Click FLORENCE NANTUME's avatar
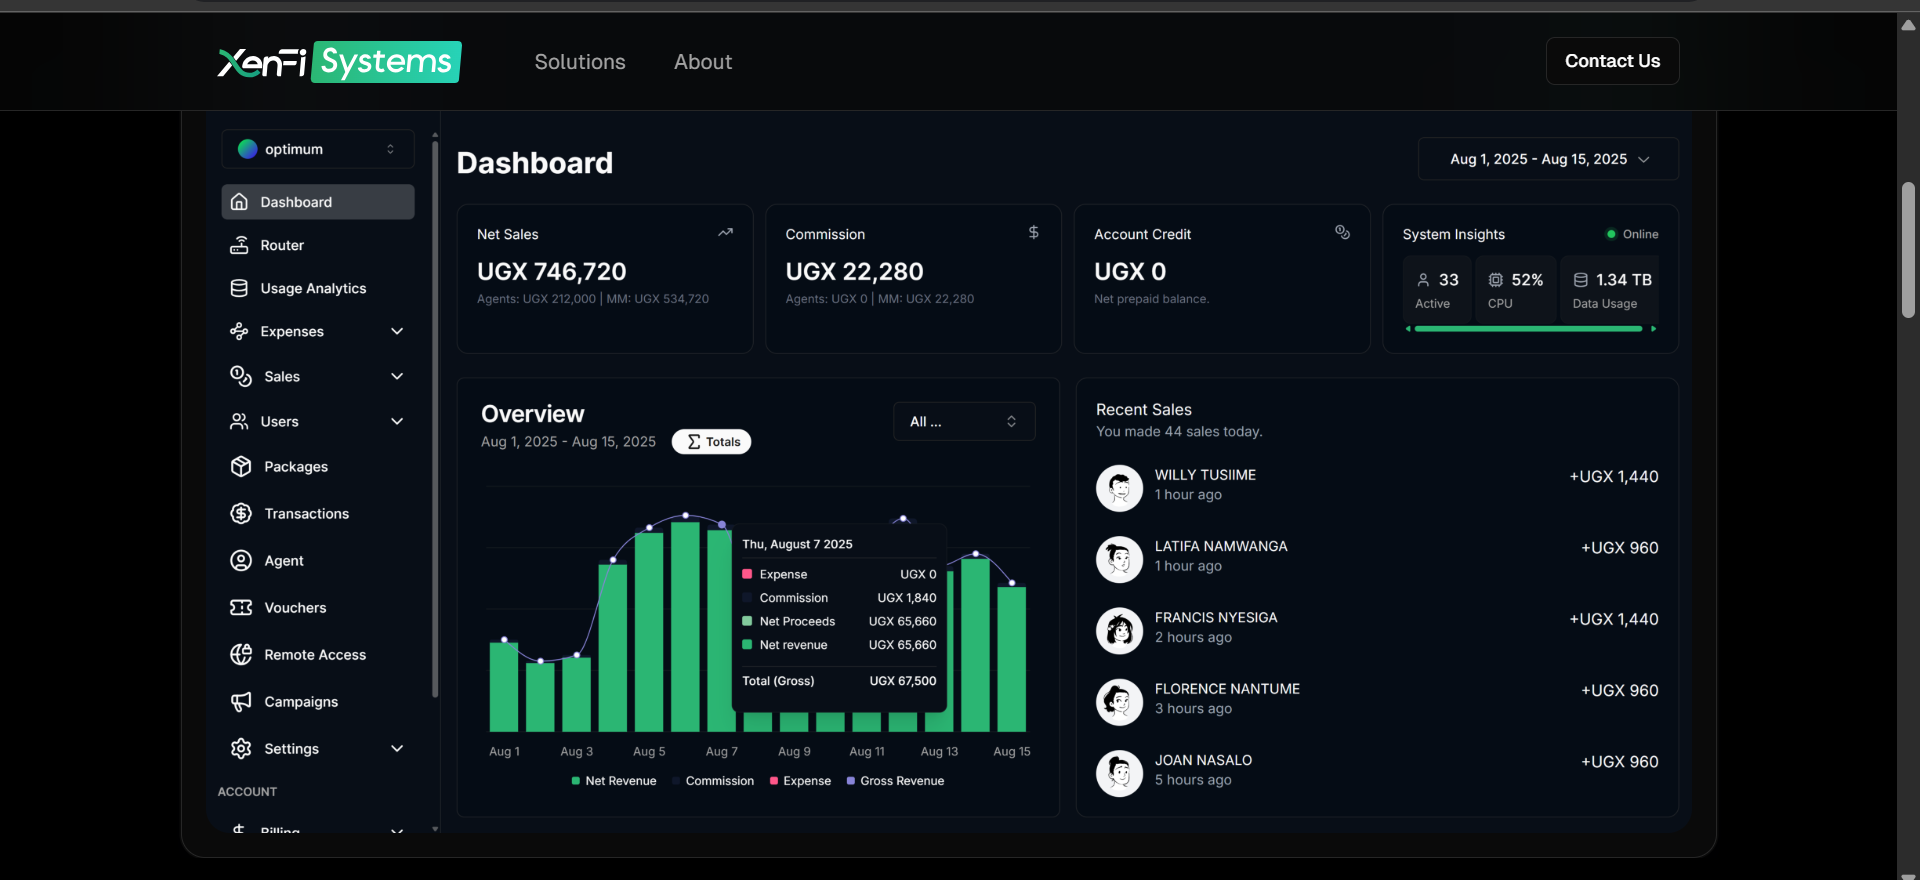 click(x=1119, y=702)
